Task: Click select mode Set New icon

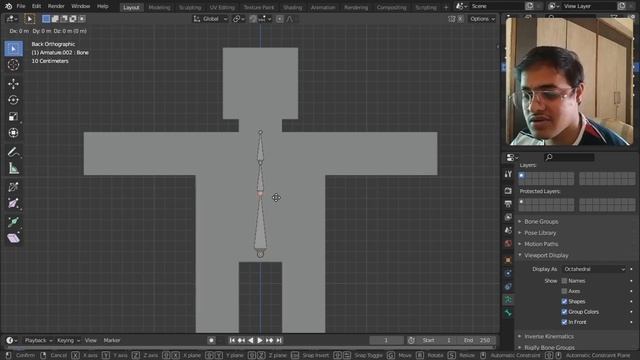Action: point(46,19)
